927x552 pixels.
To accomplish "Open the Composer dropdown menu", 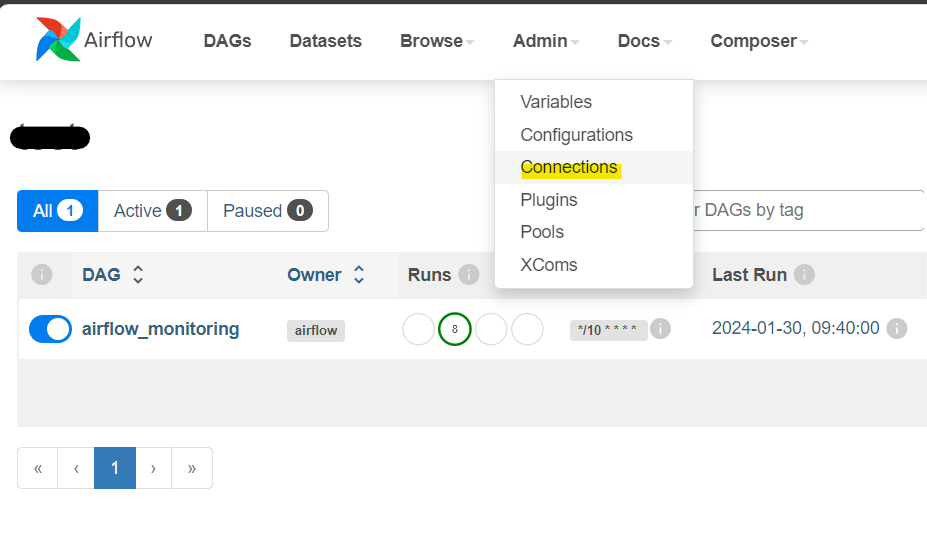I will pyautogui.click(x=758, y=41).
